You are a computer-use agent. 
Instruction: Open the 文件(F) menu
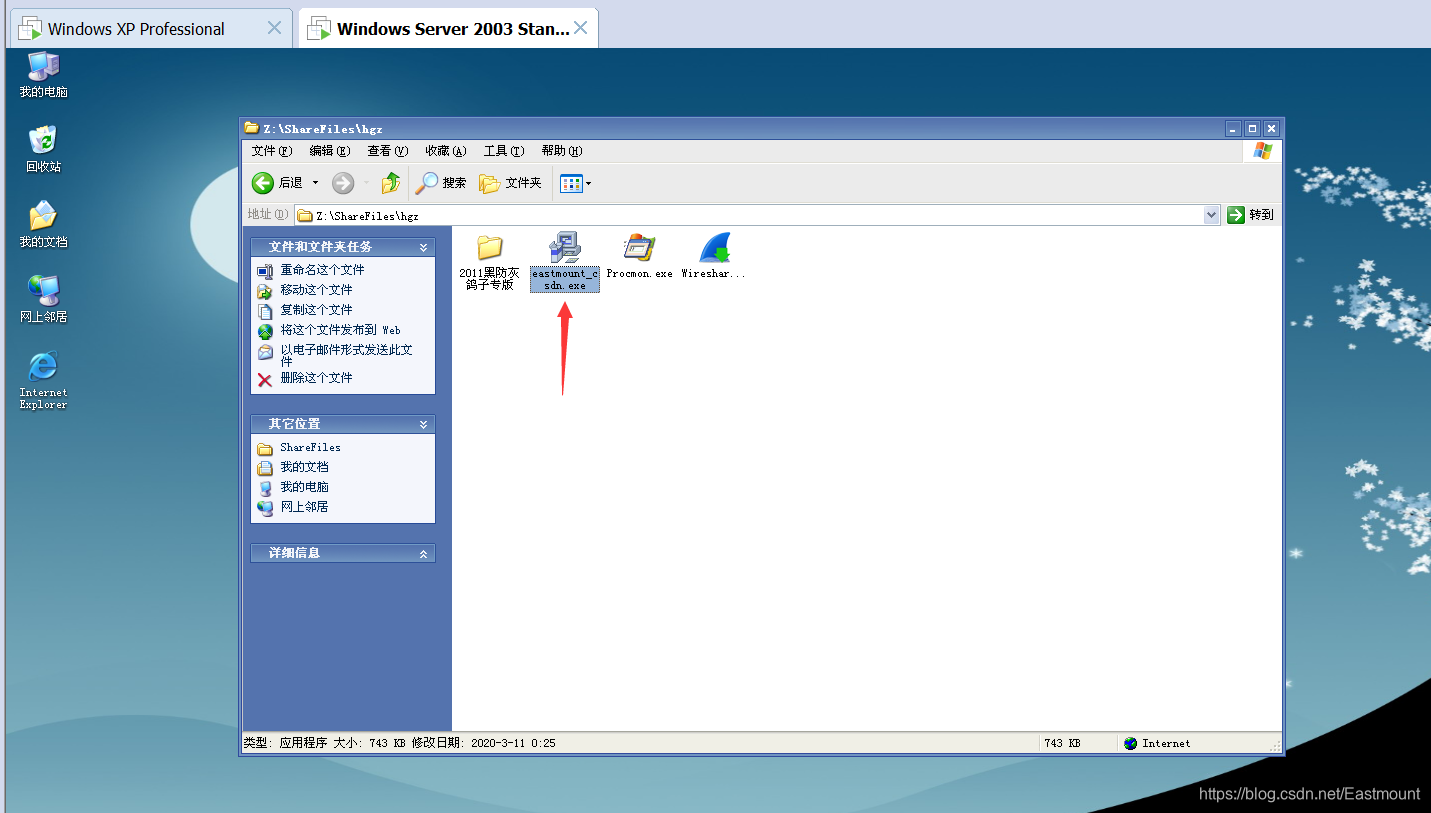pos(271,151)
